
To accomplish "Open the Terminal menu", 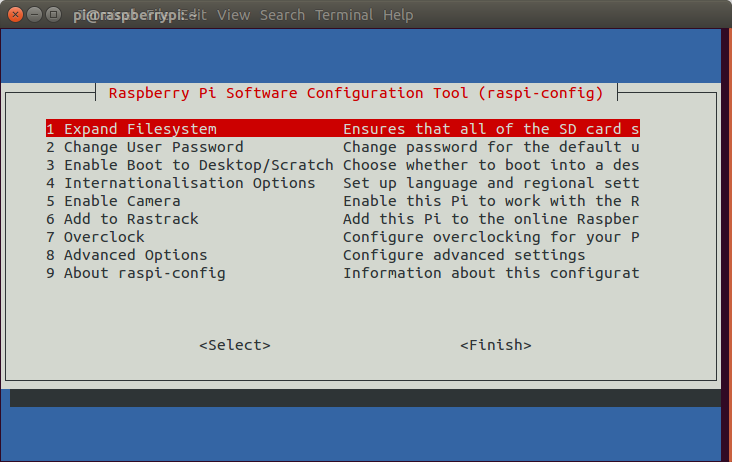I will coord(344,15).
